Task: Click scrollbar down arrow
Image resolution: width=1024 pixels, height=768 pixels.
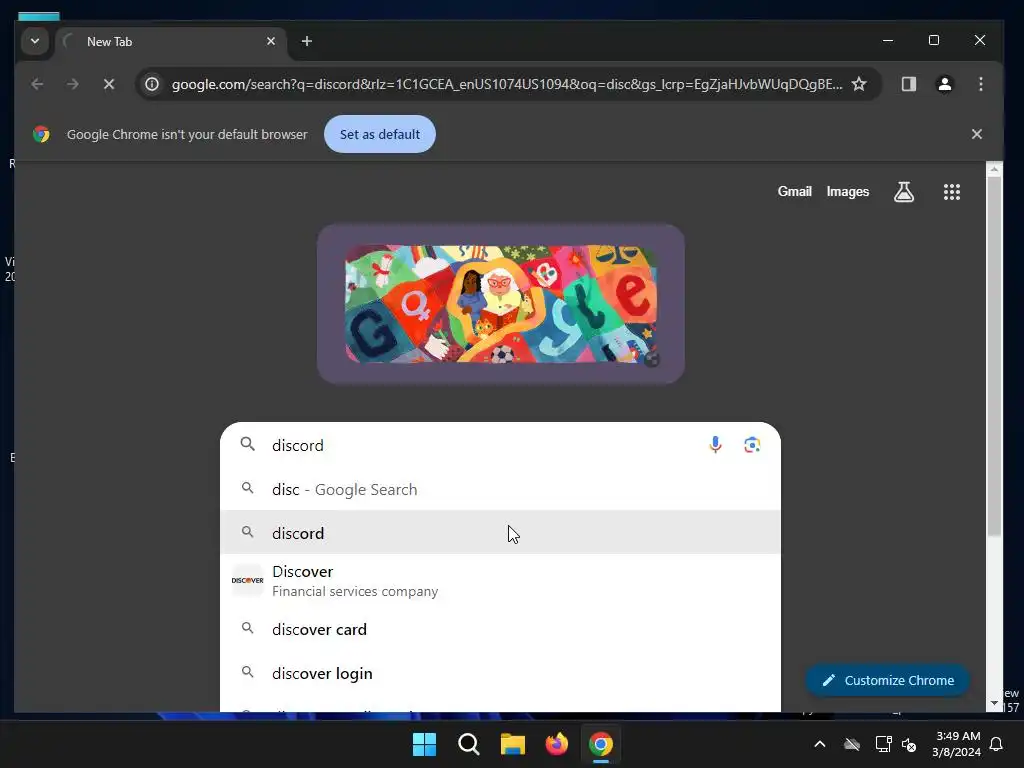Action: pyautogui.click(x=994, y=703)
